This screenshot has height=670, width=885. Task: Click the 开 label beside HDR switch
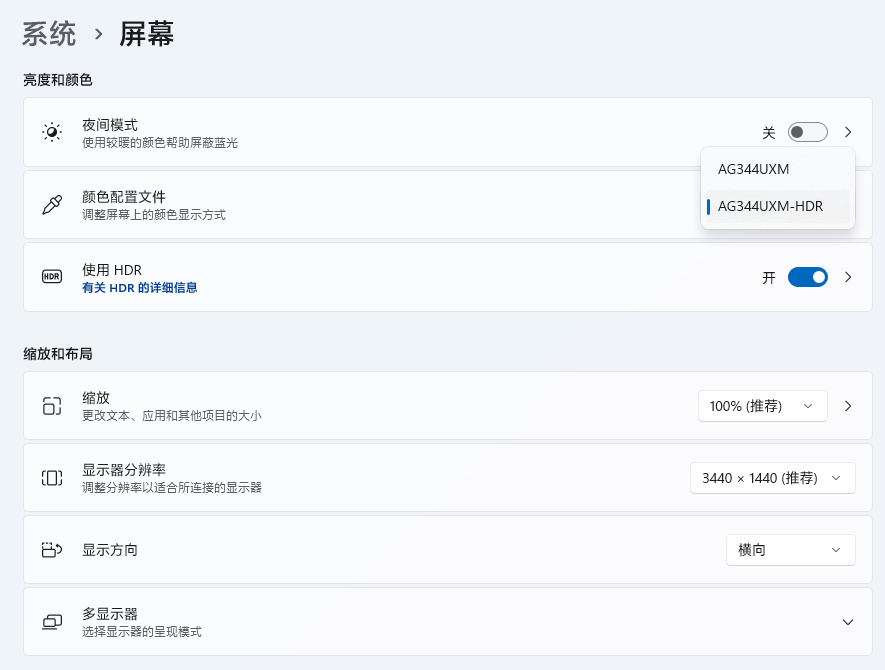click(x=769, y=278)
